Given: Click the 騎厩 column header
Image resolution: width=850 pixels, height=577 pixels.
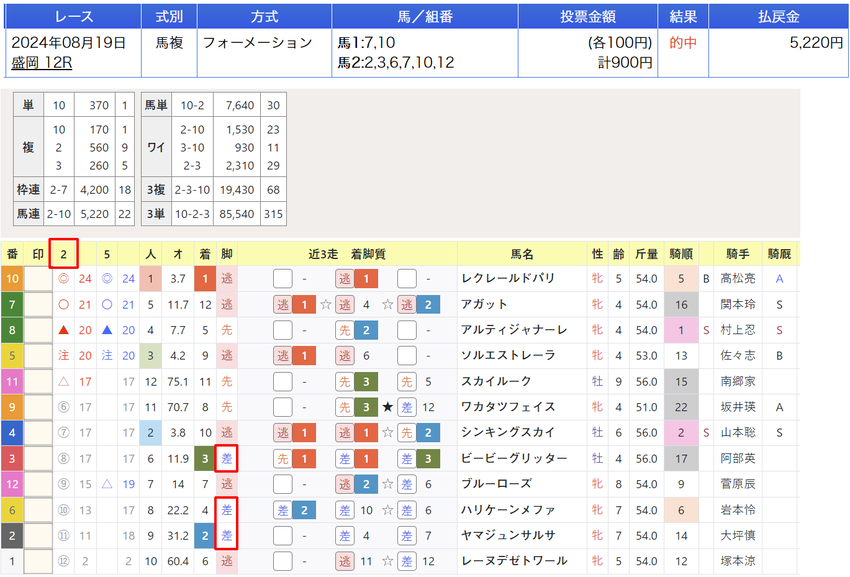Looking at the screenshot, I should 779,254.
